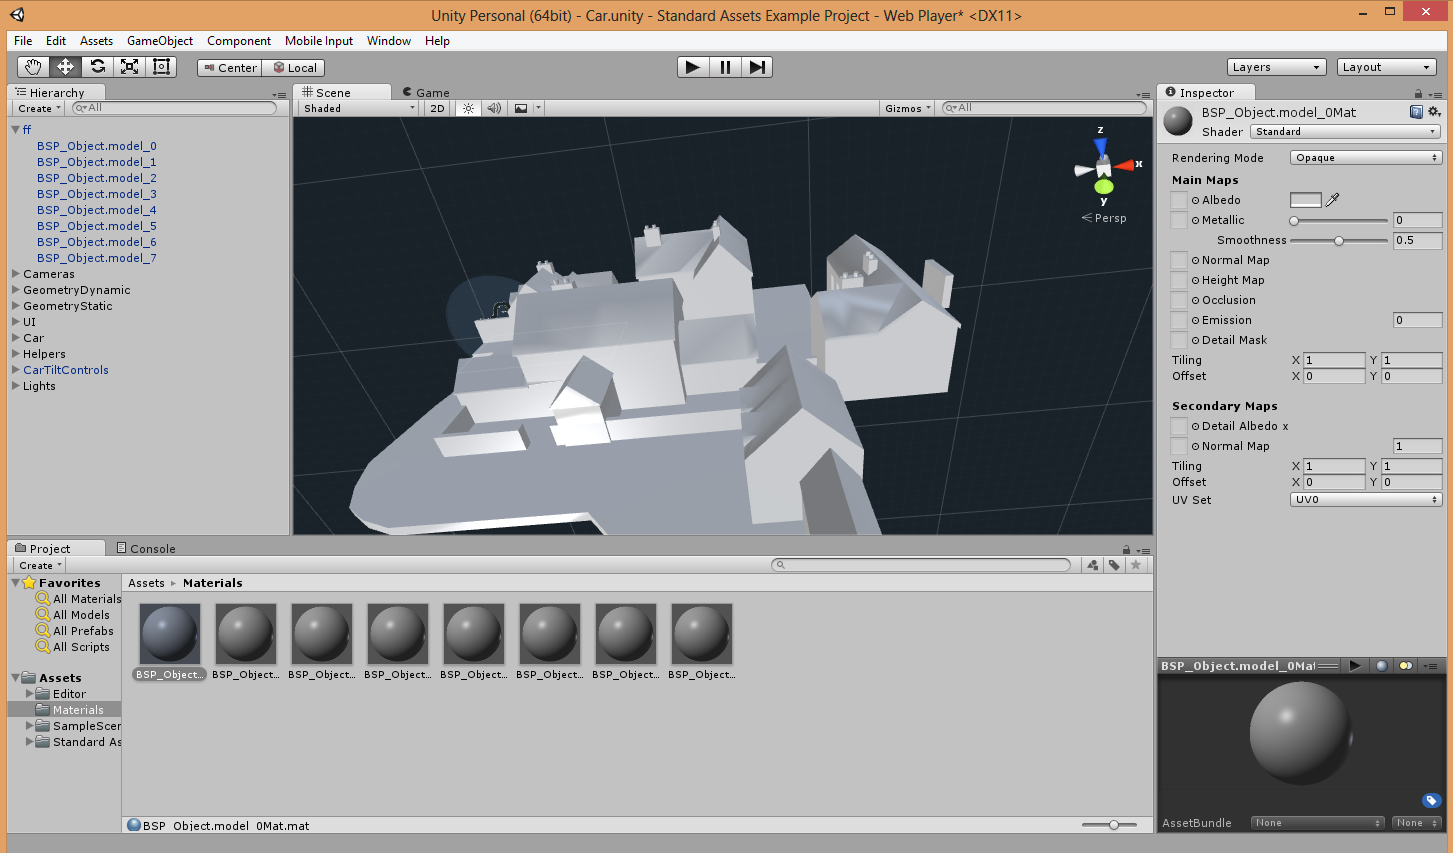Open the Mobile Input menu
This screenshot has height=853, width=1453.
319,41
